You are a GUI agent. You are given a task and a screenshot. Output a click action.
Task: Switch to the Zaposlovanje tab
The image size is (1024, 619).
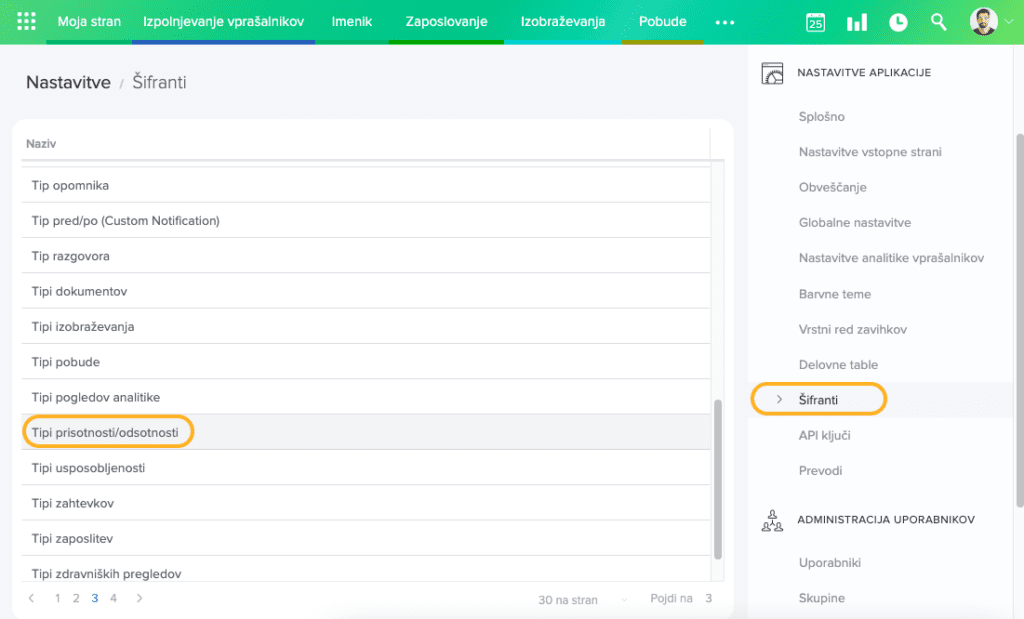[x=446, y=22]
